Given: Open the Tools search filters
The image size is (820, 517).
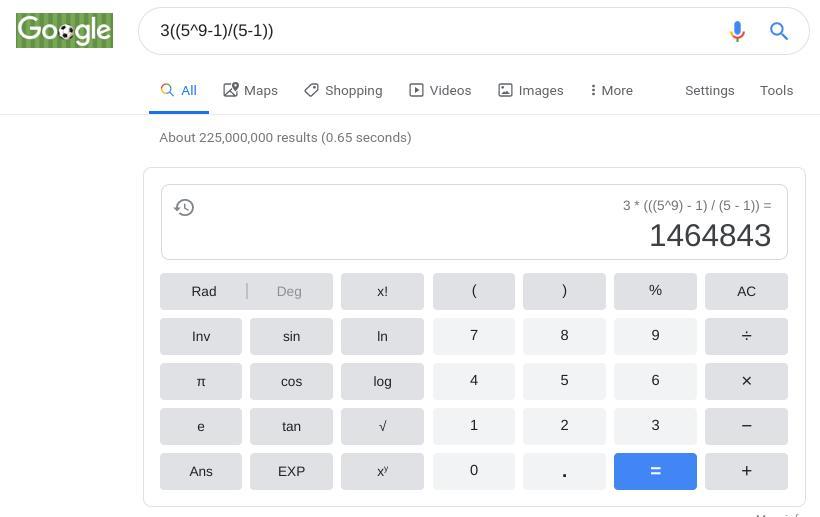Looking at the screenshot, I should coord(776,90).
